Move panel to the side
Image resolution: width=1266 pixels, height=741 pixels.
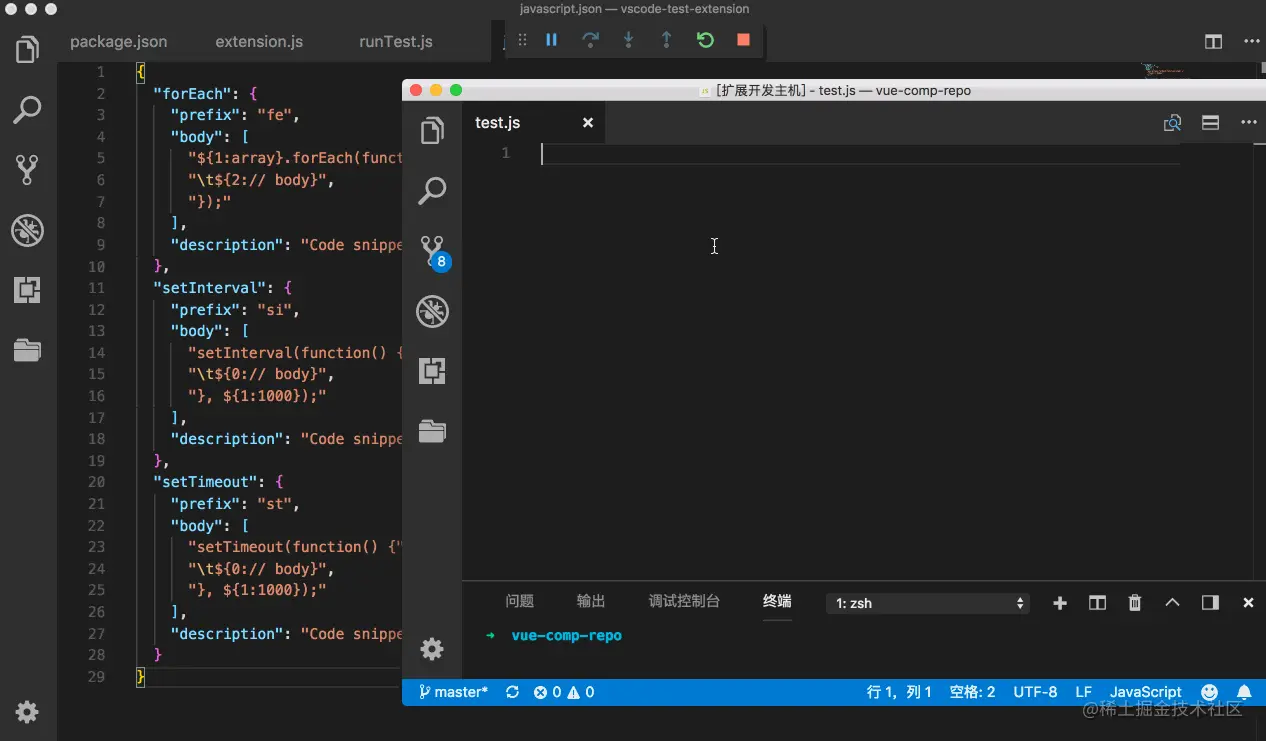point(1210,603)
